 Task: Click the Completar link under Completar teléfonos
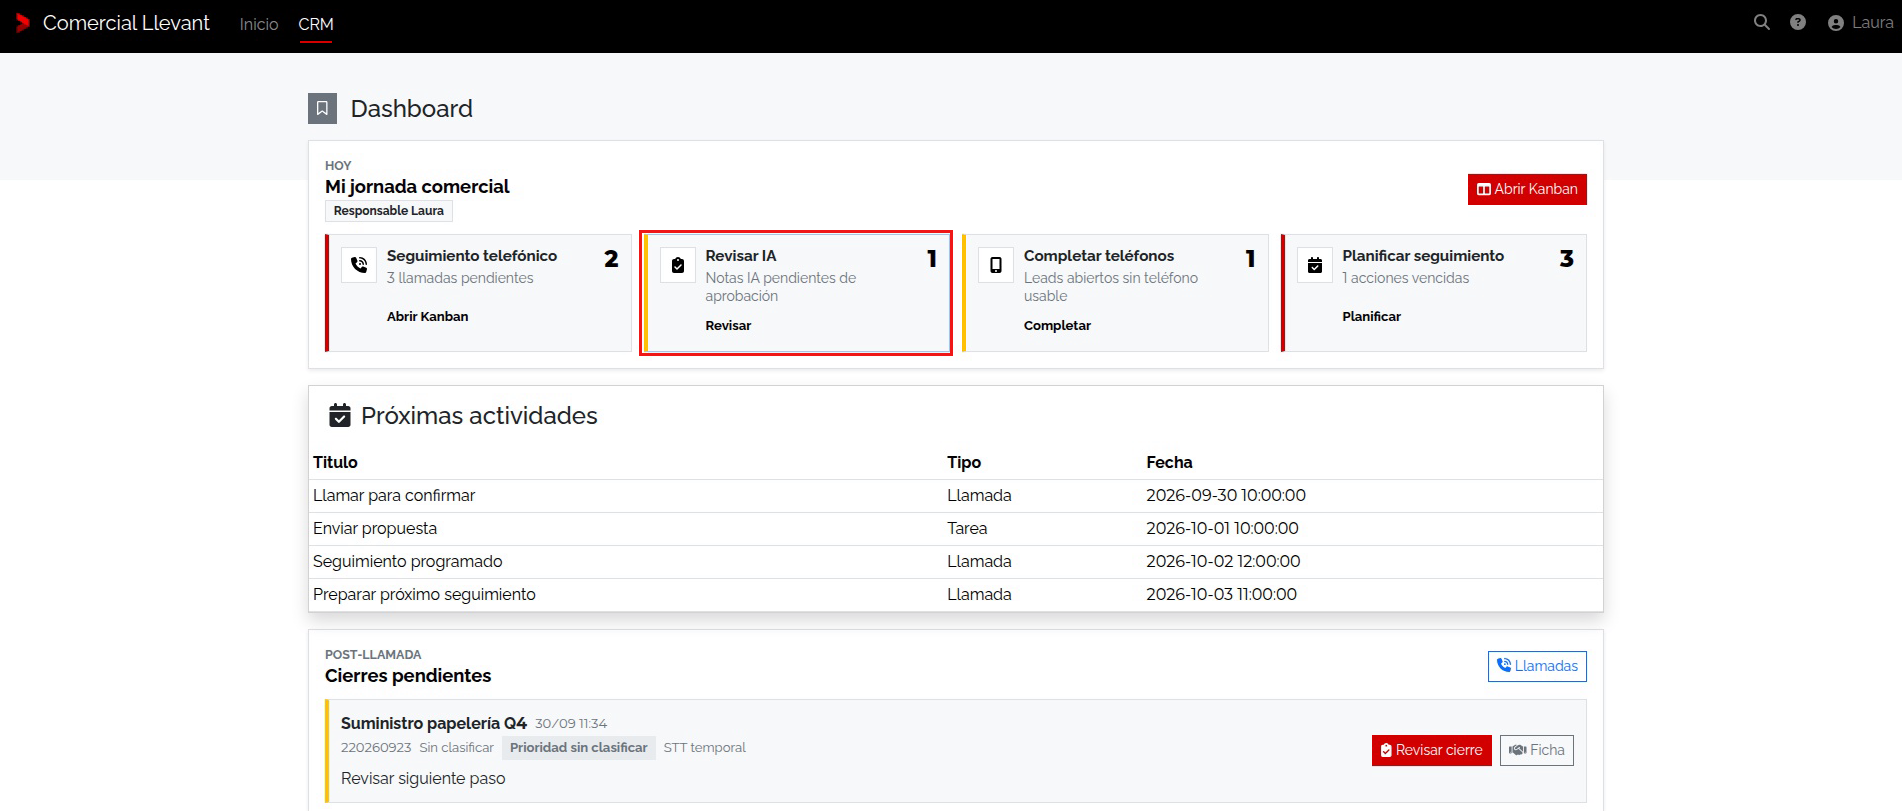1057,325
